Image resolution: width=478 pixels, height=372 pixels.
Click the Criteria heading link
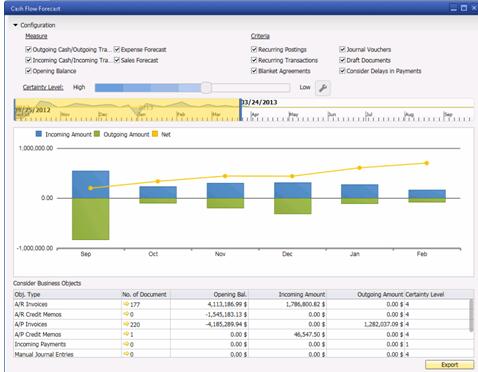(x=260, y=36)
